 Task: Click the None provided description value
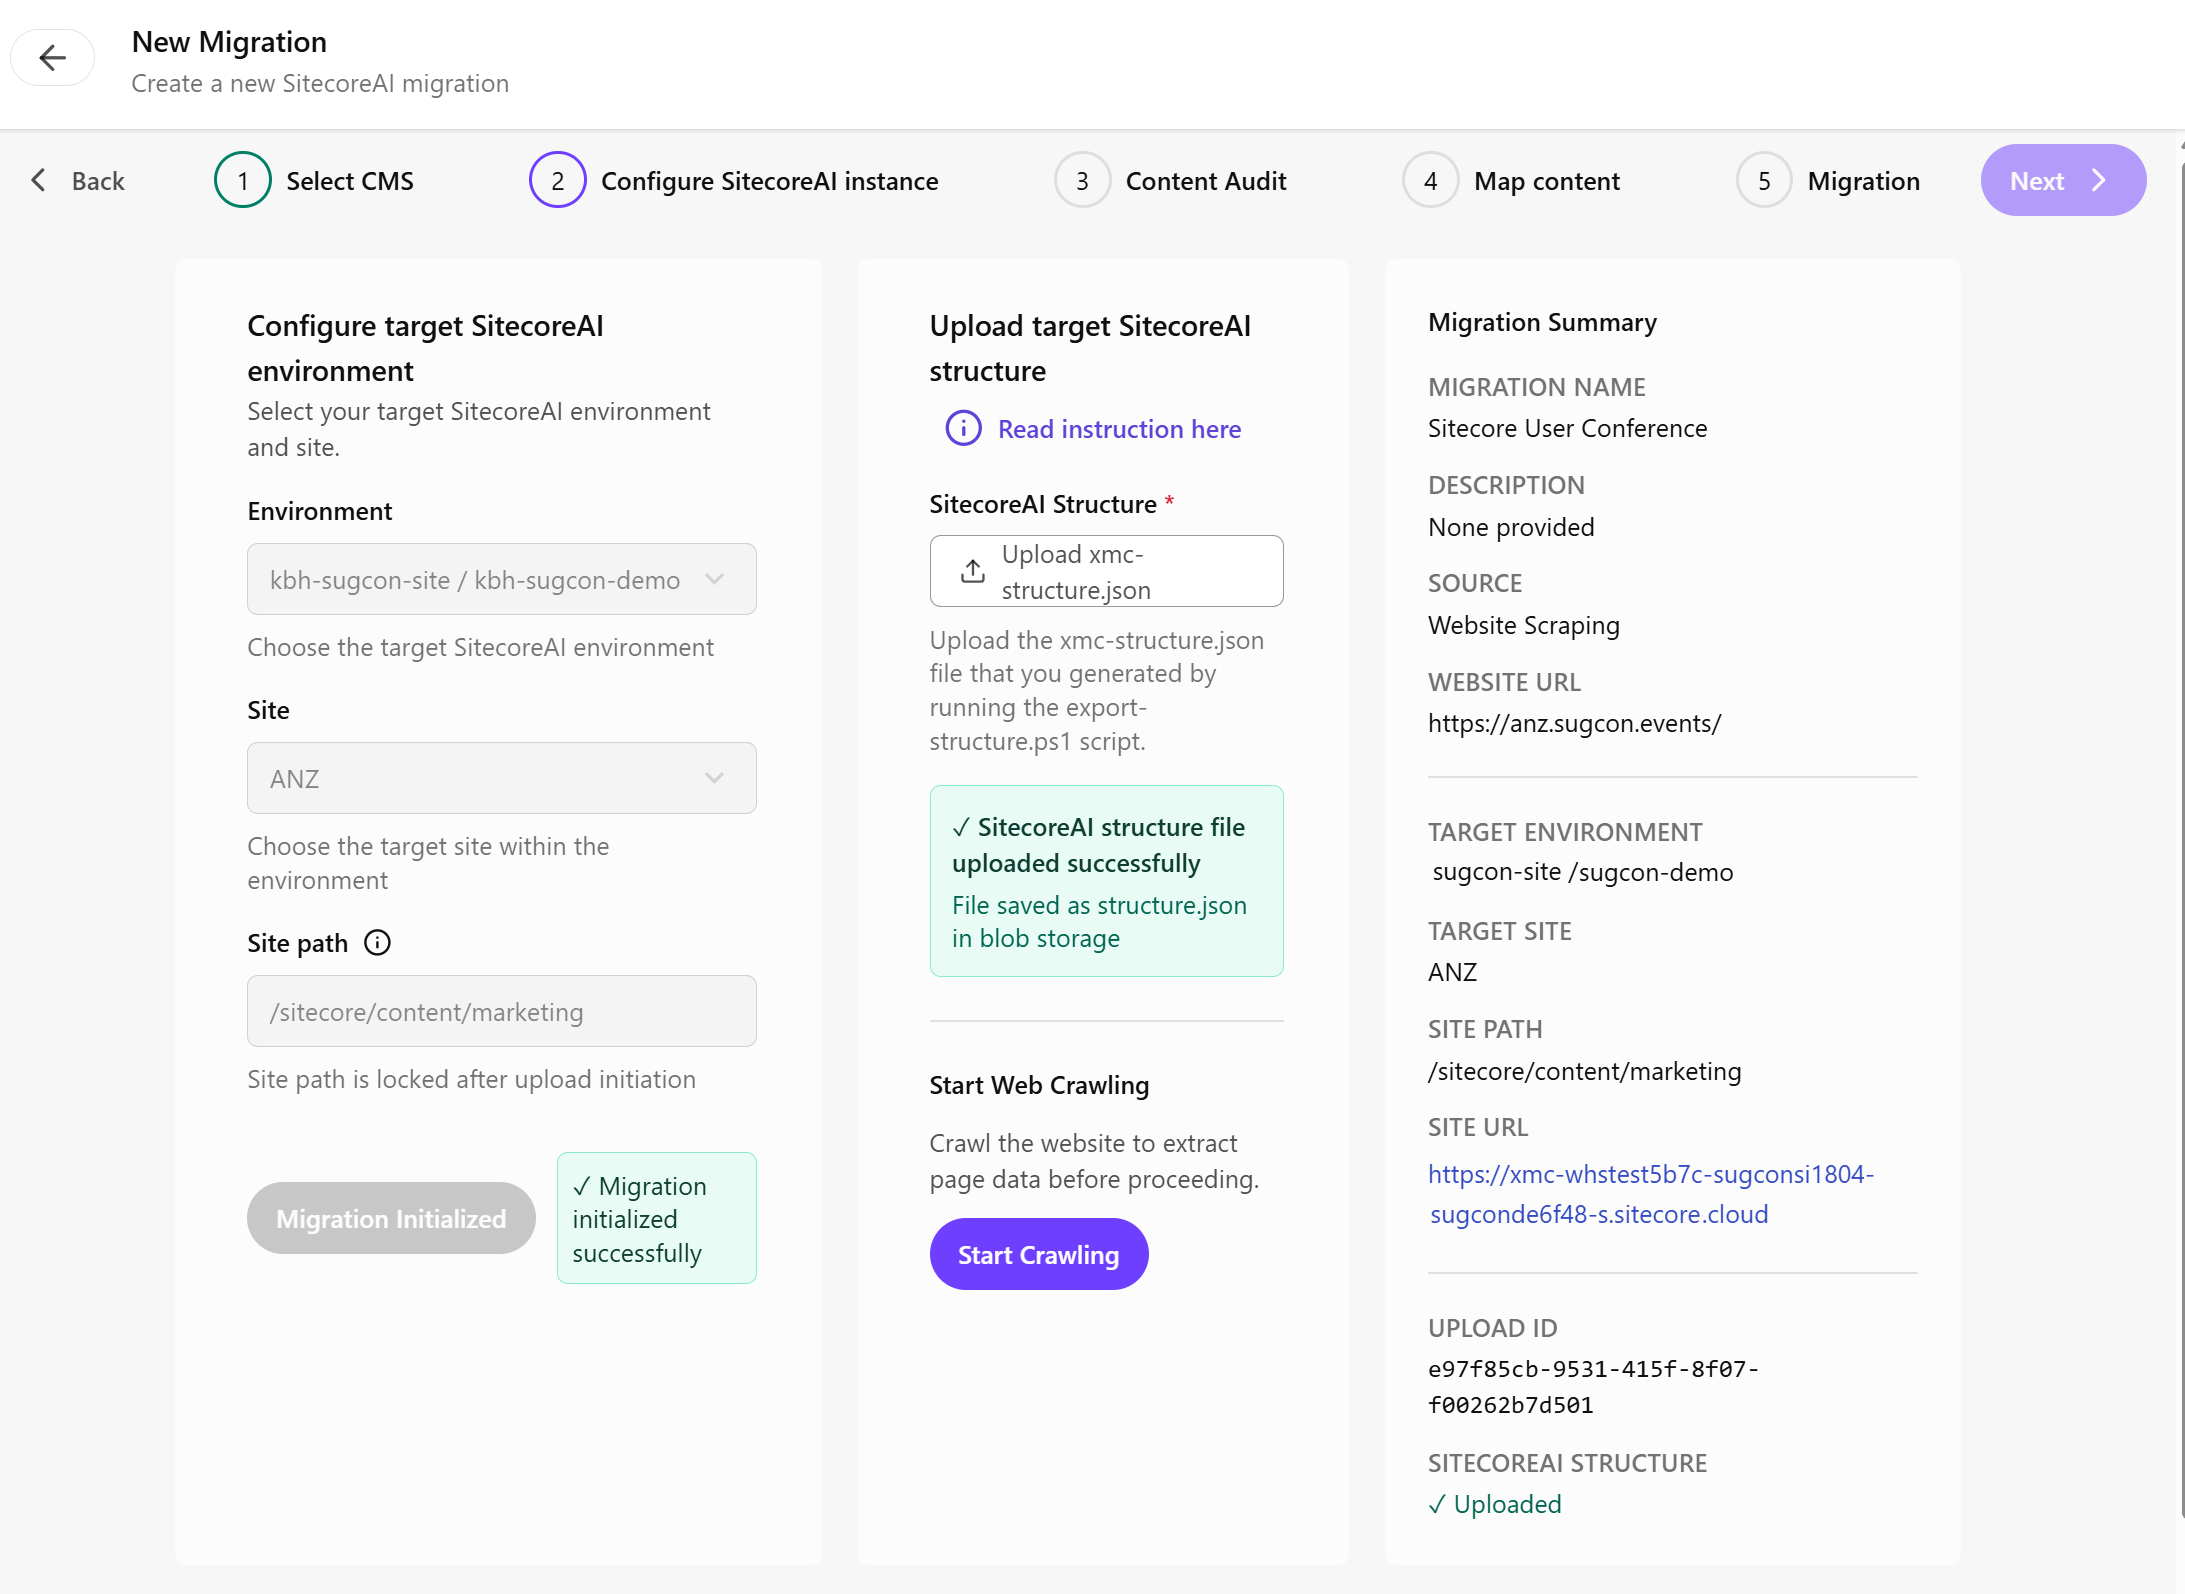pyautogui.click(x=1511, y=527)
